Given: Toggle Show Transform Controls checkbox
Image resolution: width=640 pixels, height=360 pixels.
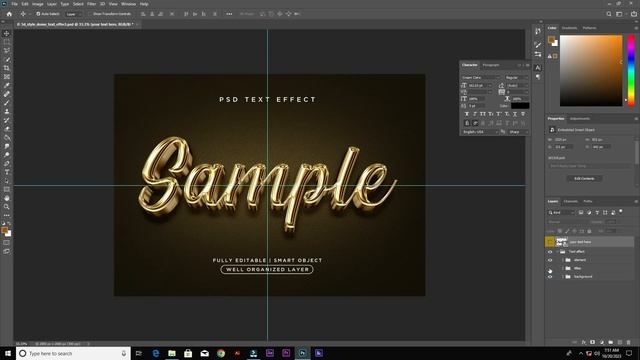Looking at the screenshot, I should [x=91, y=14].
